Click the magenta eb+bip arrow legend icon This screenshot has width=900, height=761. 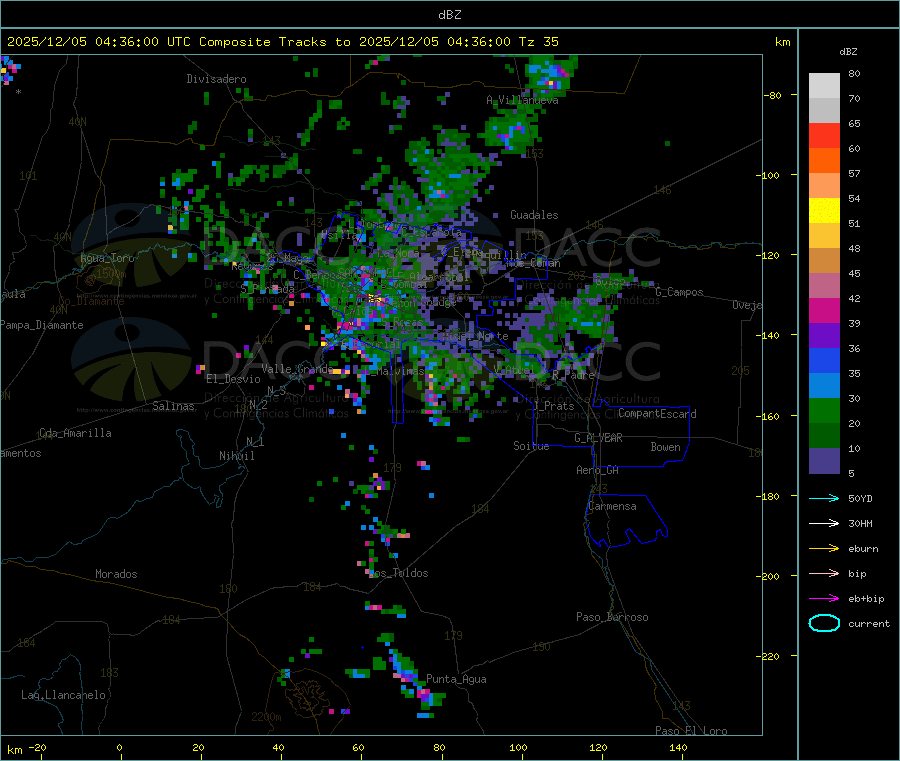coord(824,599)
